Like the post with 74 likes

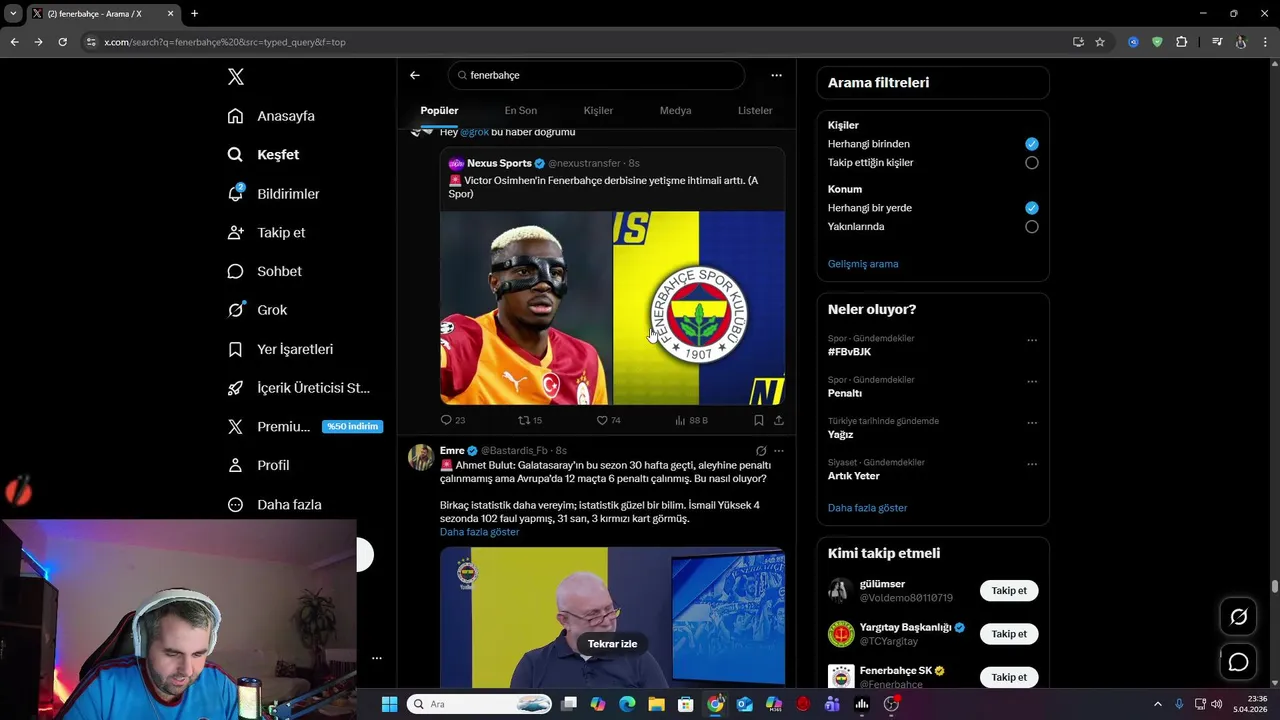608,420
